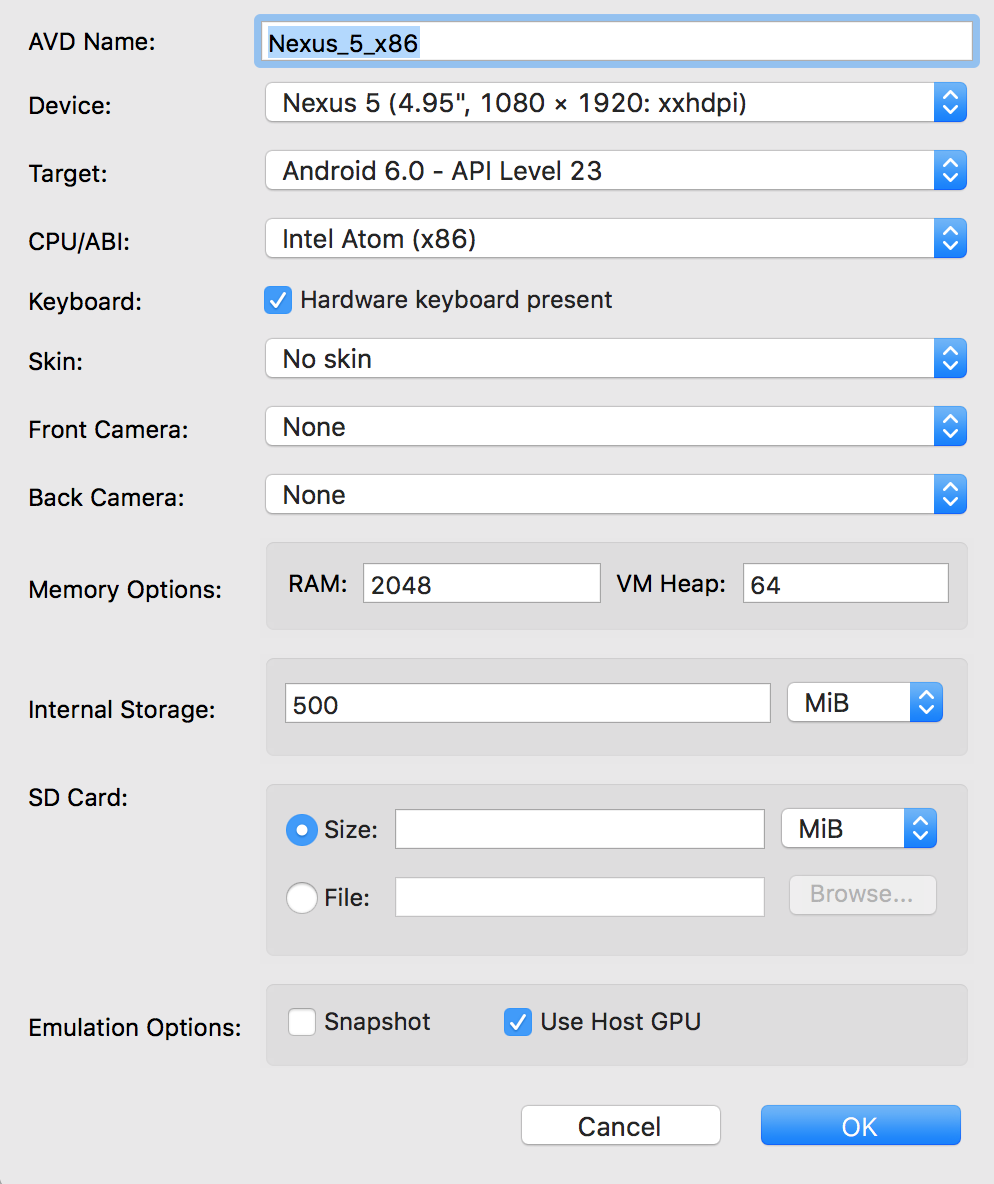Click the Internal Storage value field
Image resolution: width=994 pixels, height=1184 pixels.
point(527,704)
